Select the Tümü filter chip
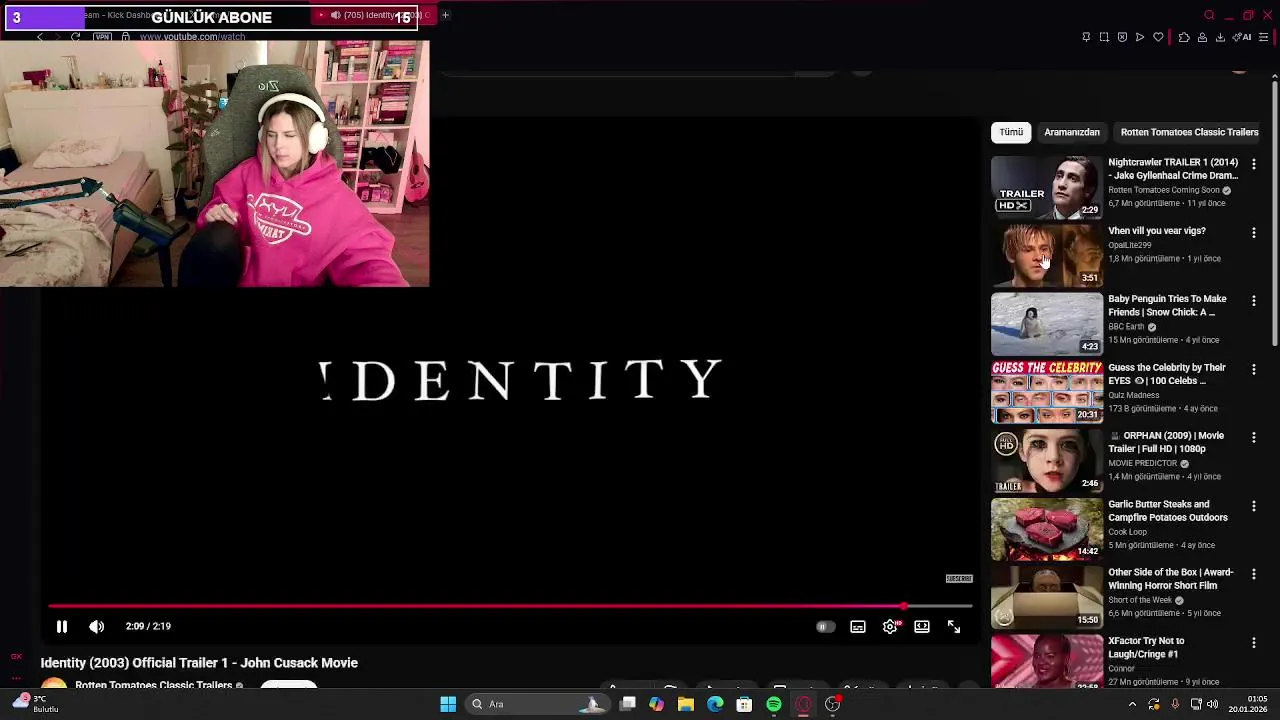 coord(1011,132)
